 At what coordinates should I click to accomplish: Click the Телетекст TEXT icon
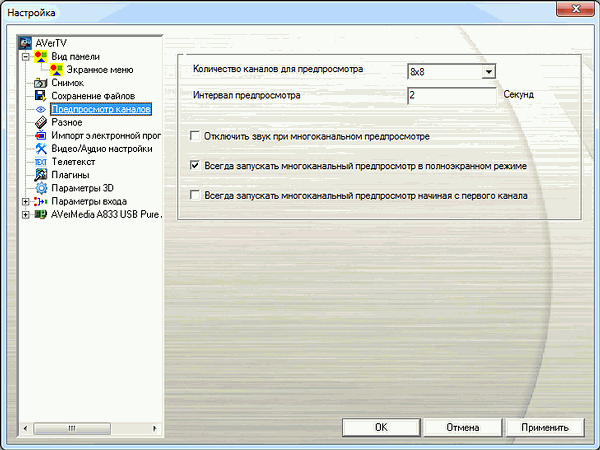41,162
